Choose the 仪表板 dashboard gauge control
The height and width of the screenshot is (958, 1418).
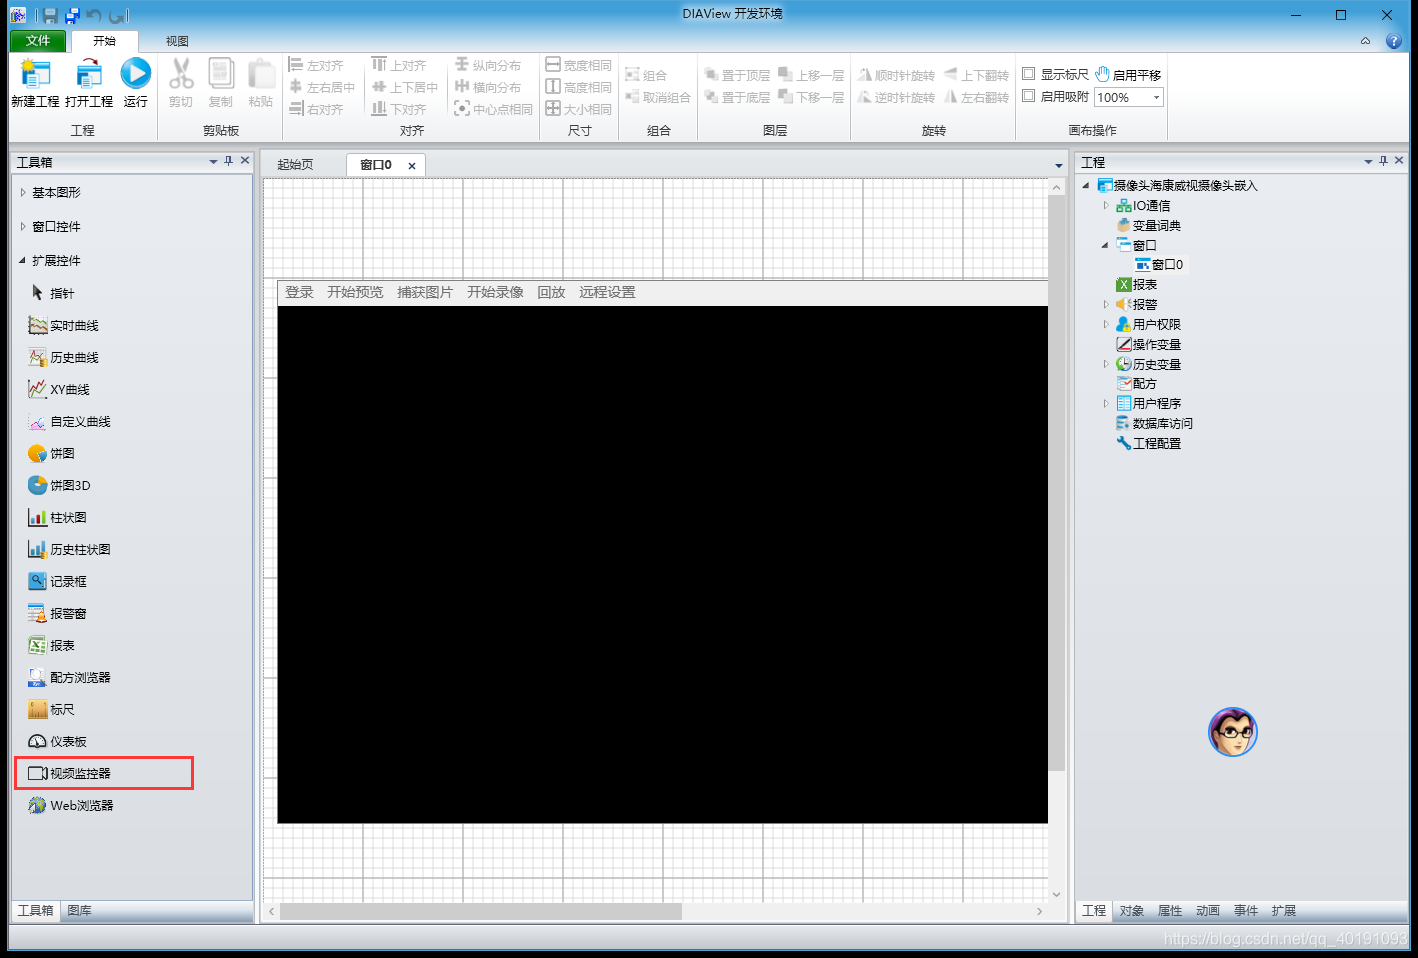(x=57, y=741)
